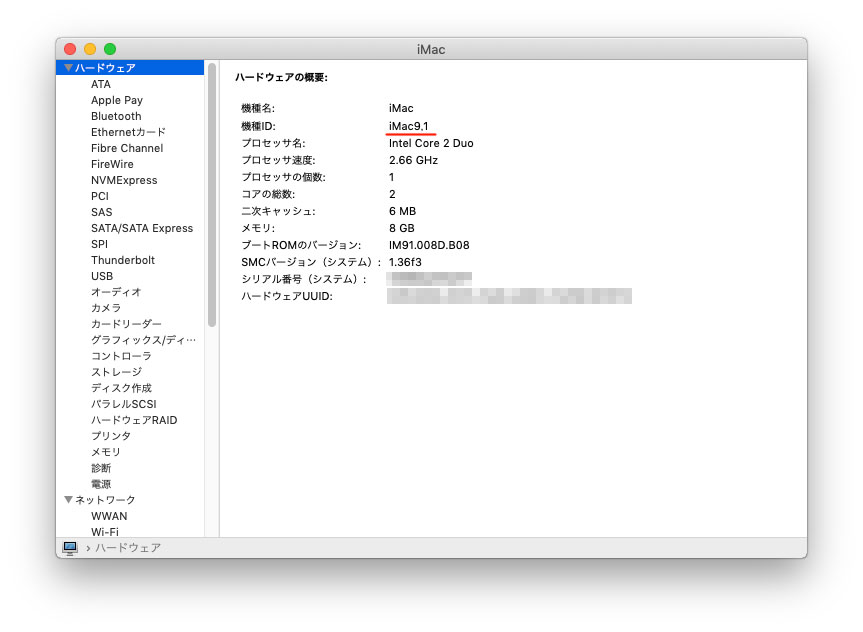Collapse the ハードウェア disclosure triangle

[x=68, y=68]
